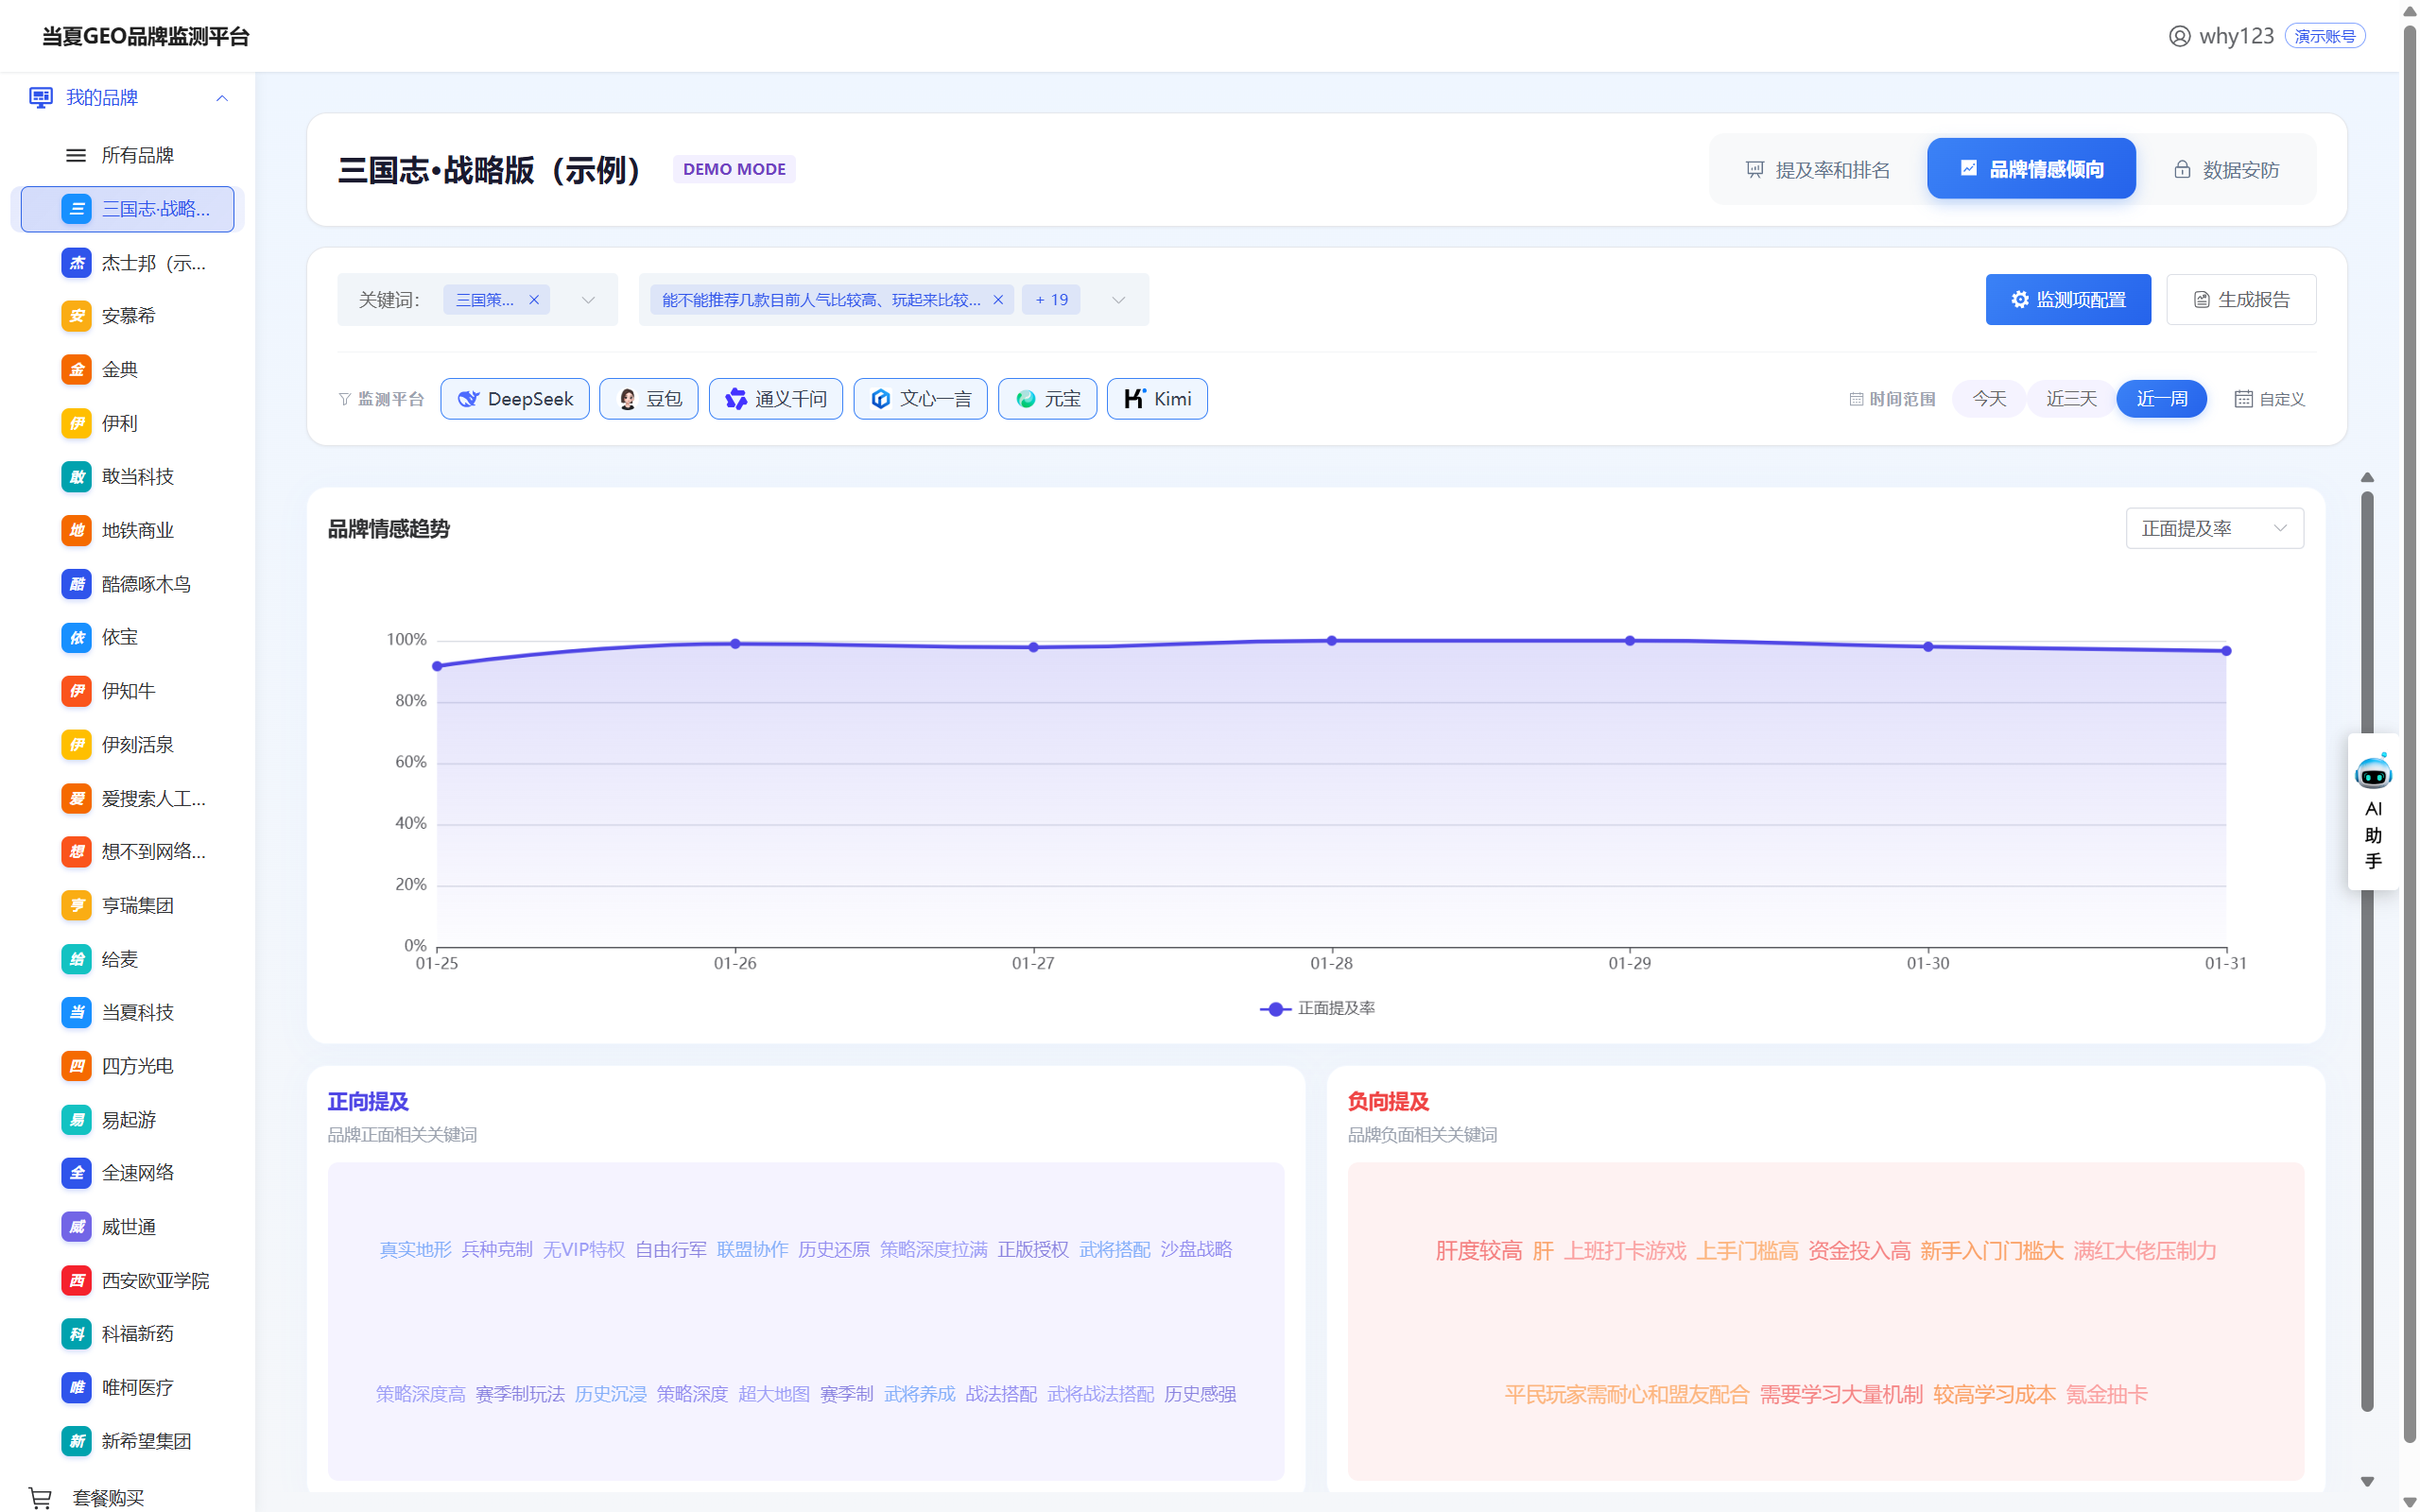
Task: Click the 易起游 brand icon
Action: pyautogui.click(x=76, y=1119)
